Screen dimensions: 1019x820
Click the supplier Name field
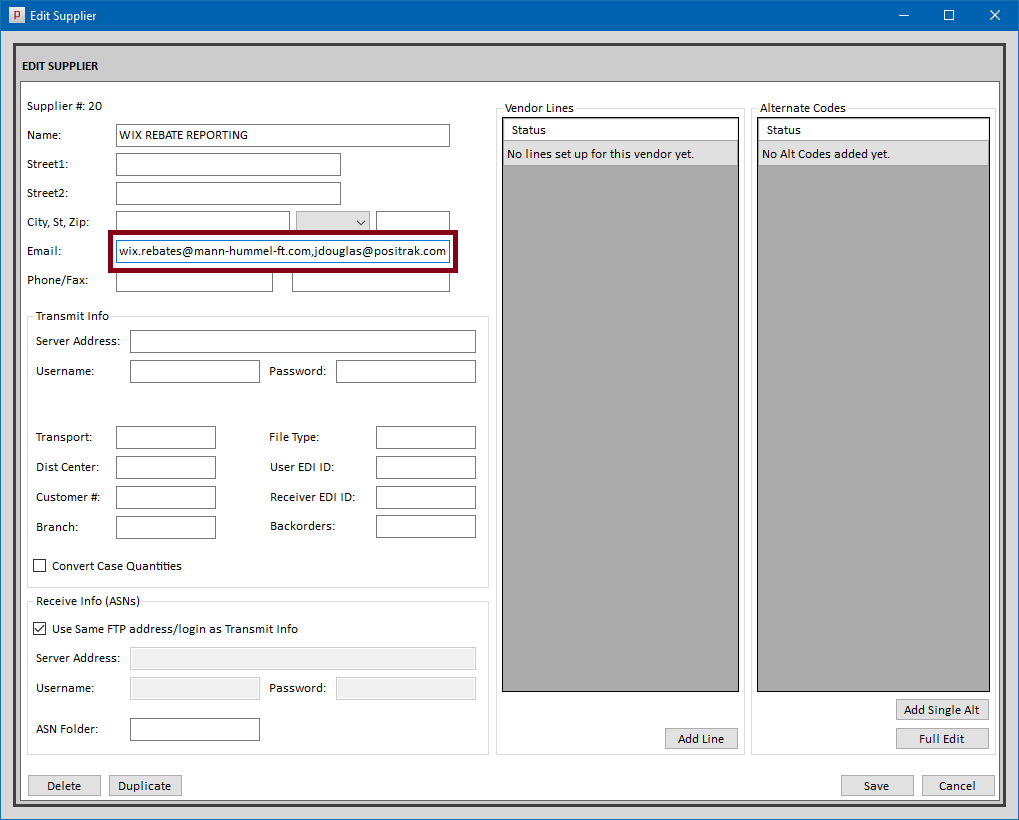click(x=283, y=135)
